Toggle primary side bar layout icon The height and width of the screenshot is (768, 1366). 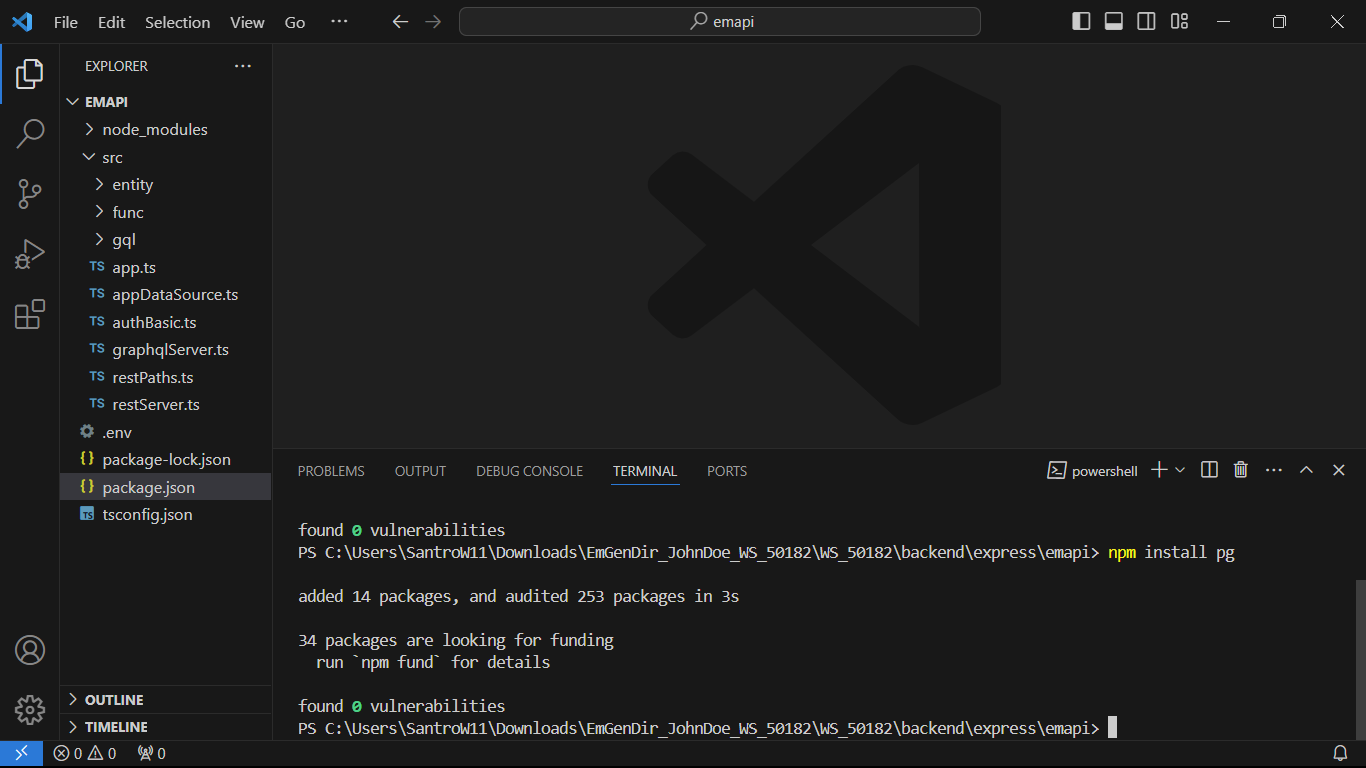pos(1081,22)
